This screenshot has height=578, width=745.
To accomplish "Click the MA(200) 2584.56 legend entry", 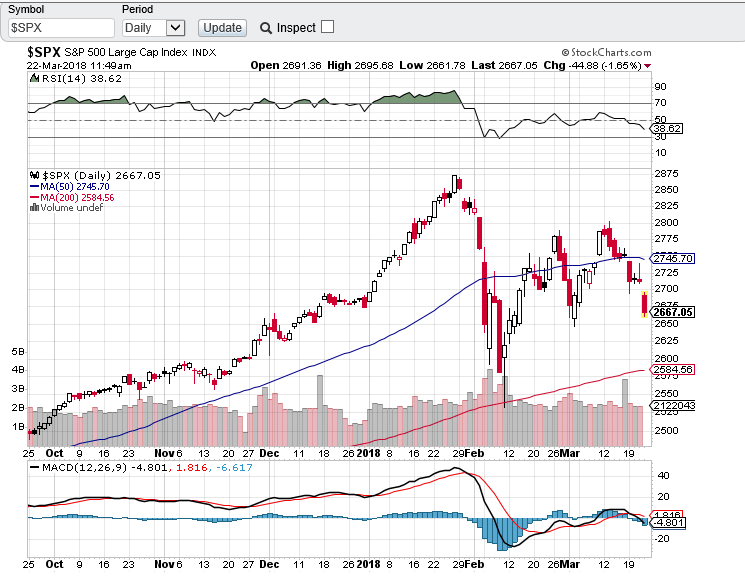I will [72, 198].
